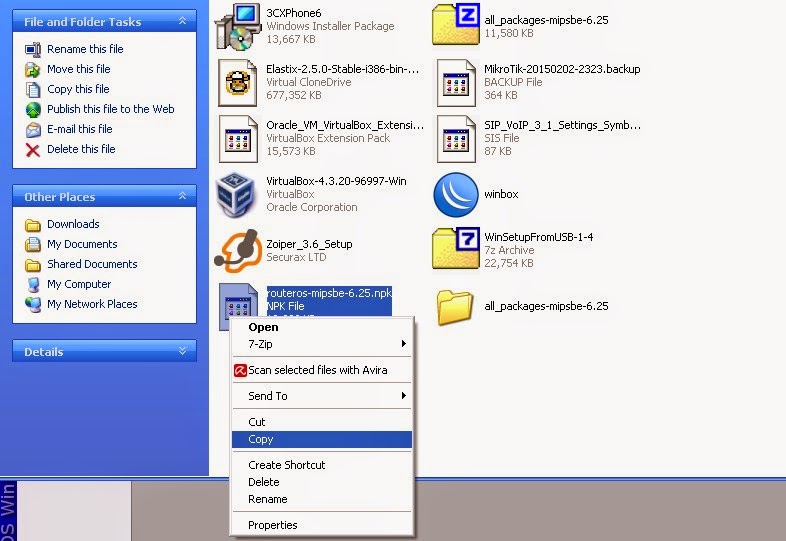Select the 3CXPhone6 installer icon
The height and width of the screenshot is (541, 786).
coord(238,26)
